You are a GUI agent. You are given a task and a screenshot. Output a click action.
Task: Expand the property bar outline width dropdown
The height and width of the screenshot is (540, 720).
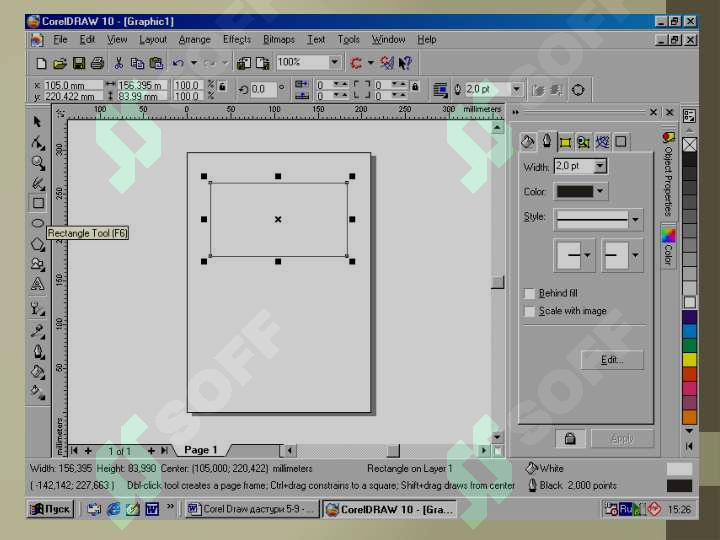[x=517, y=89]
